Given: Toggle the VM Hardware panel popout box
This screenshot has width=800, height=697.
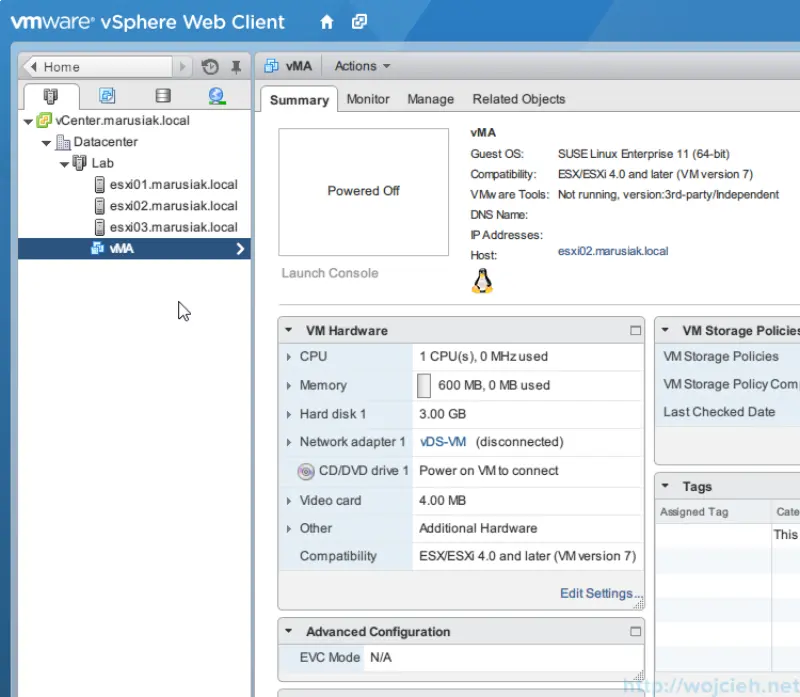Looking at the screenshot, I should pos(634,330).
